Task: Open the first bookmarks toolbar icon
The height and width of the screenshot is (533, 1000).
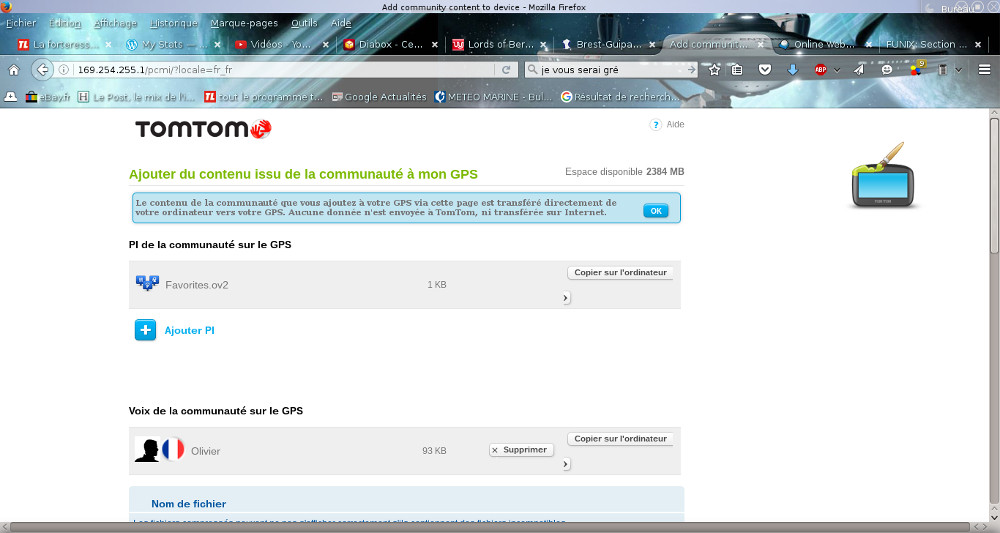Action: (x=11, y=97)
